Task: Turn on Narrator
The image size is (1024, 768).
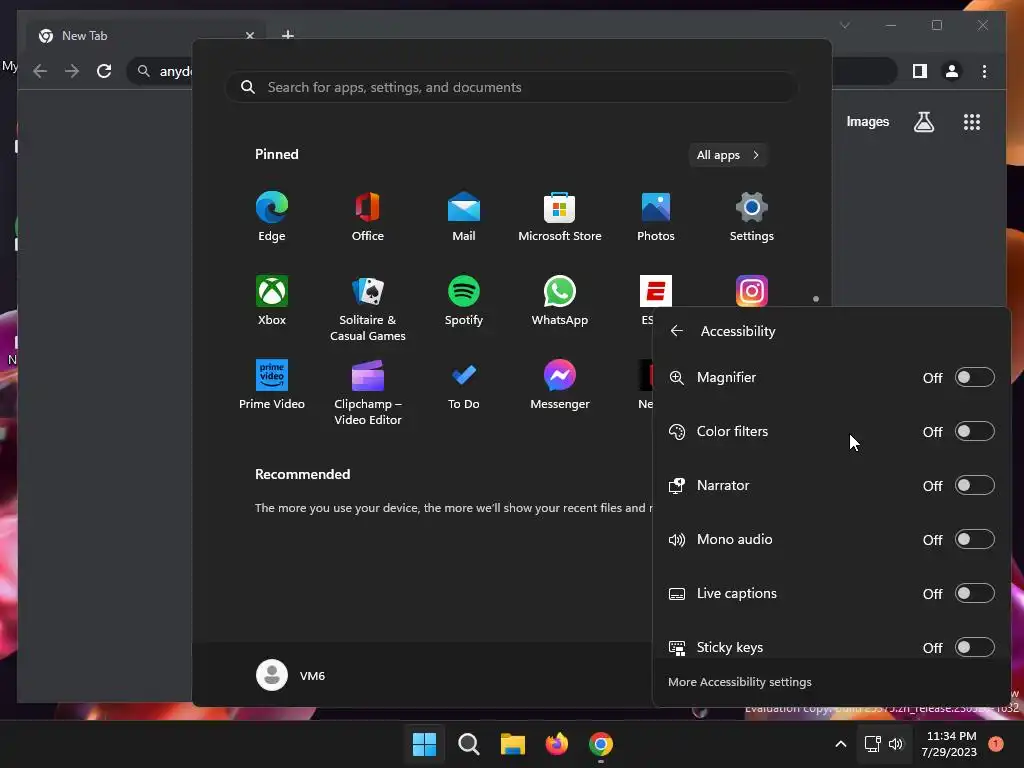Action: pos(974,485)
